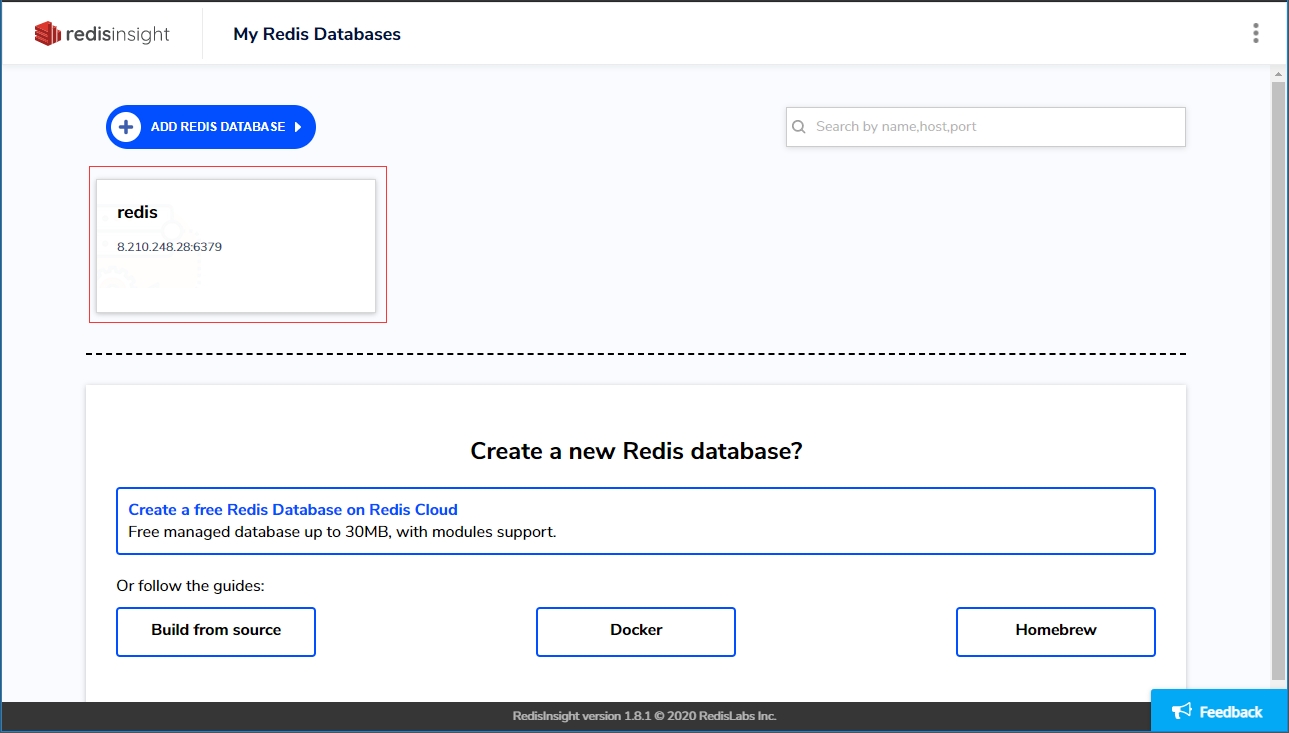The image size is (1289, 733).
Task: Click the redisinsight wordmark in header
Action: pos(118,34)
